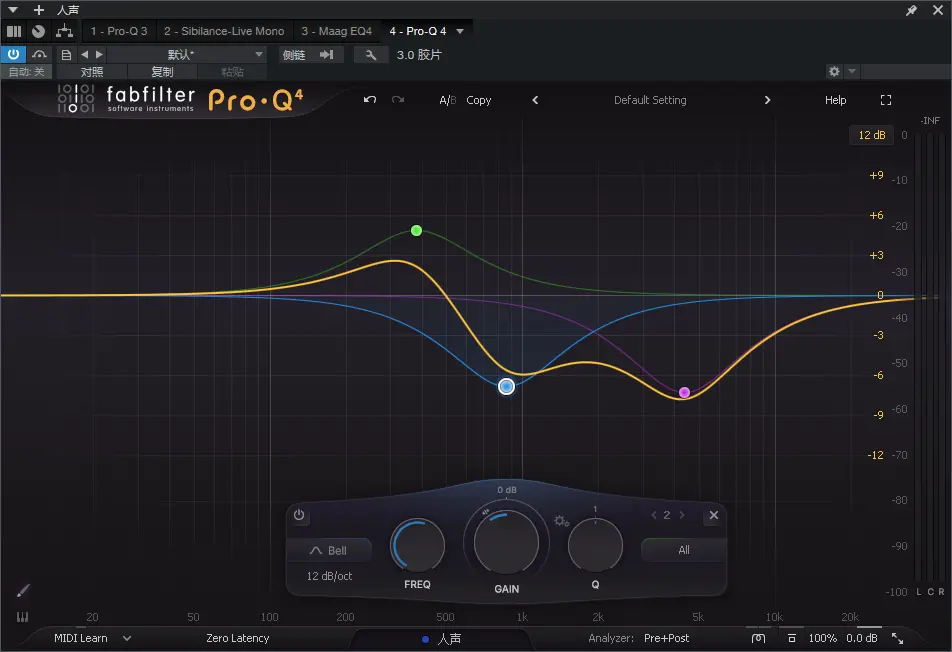
Task: Click the 复制 copy button
Action: [162, 72]
